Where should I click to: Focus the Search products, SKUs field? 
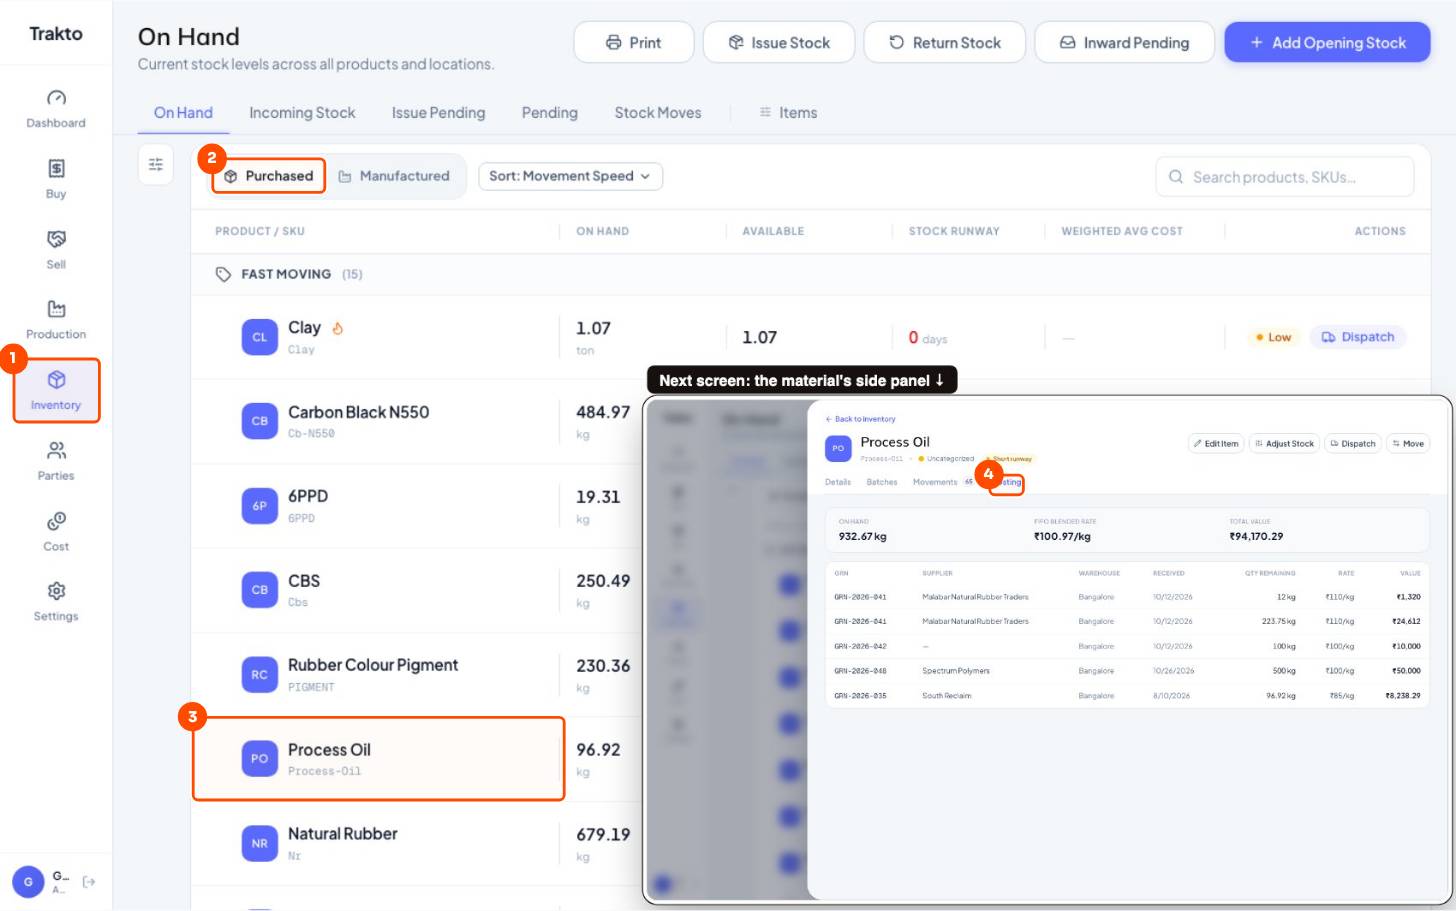[1285, 177]
